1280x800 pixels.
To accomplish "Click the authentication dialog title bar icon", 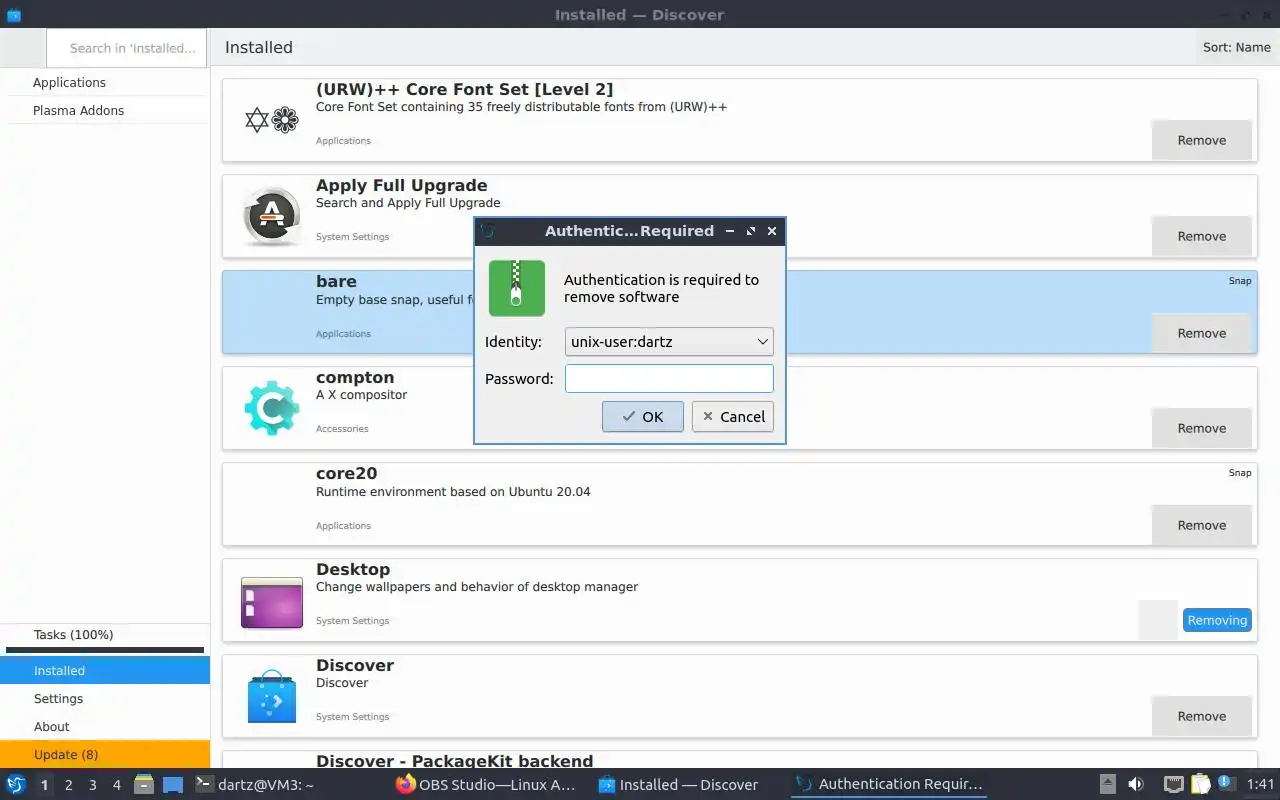I will point(487,231).
